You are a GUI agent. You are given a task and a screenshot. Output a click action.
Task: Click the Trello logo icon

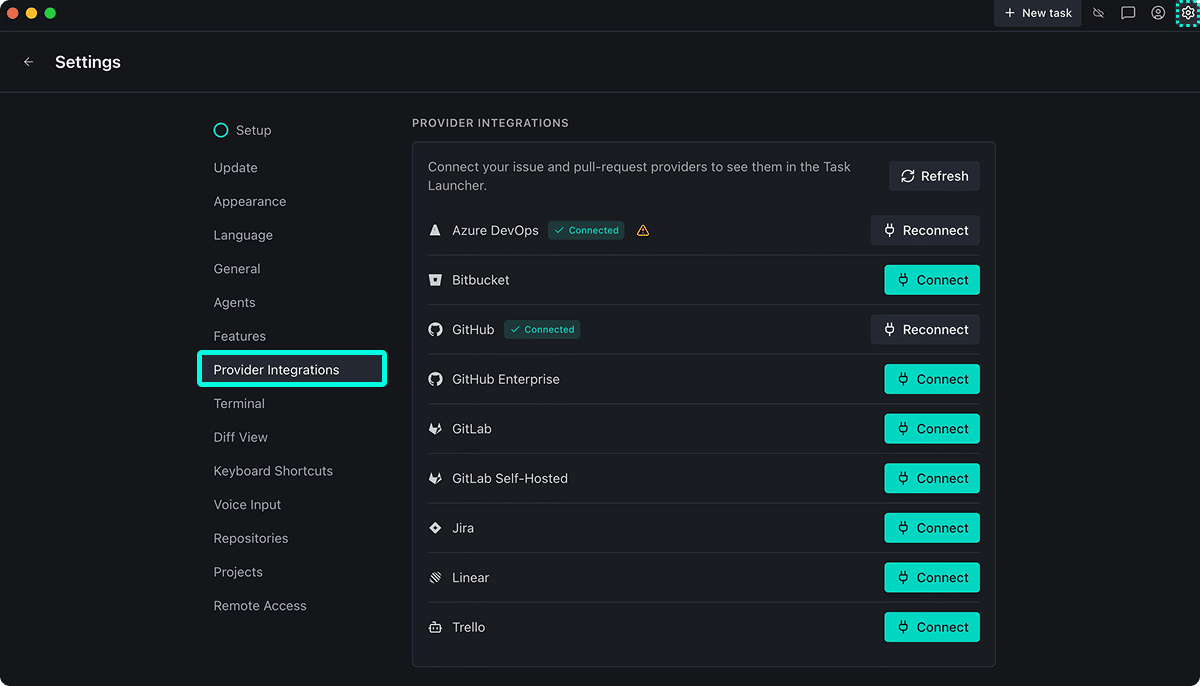click(435, 627)
